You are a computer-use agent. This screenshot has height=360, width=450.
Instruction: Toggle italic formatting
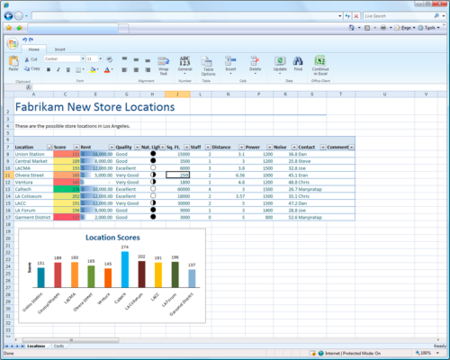pyautogui.click(x=58, y=70)
